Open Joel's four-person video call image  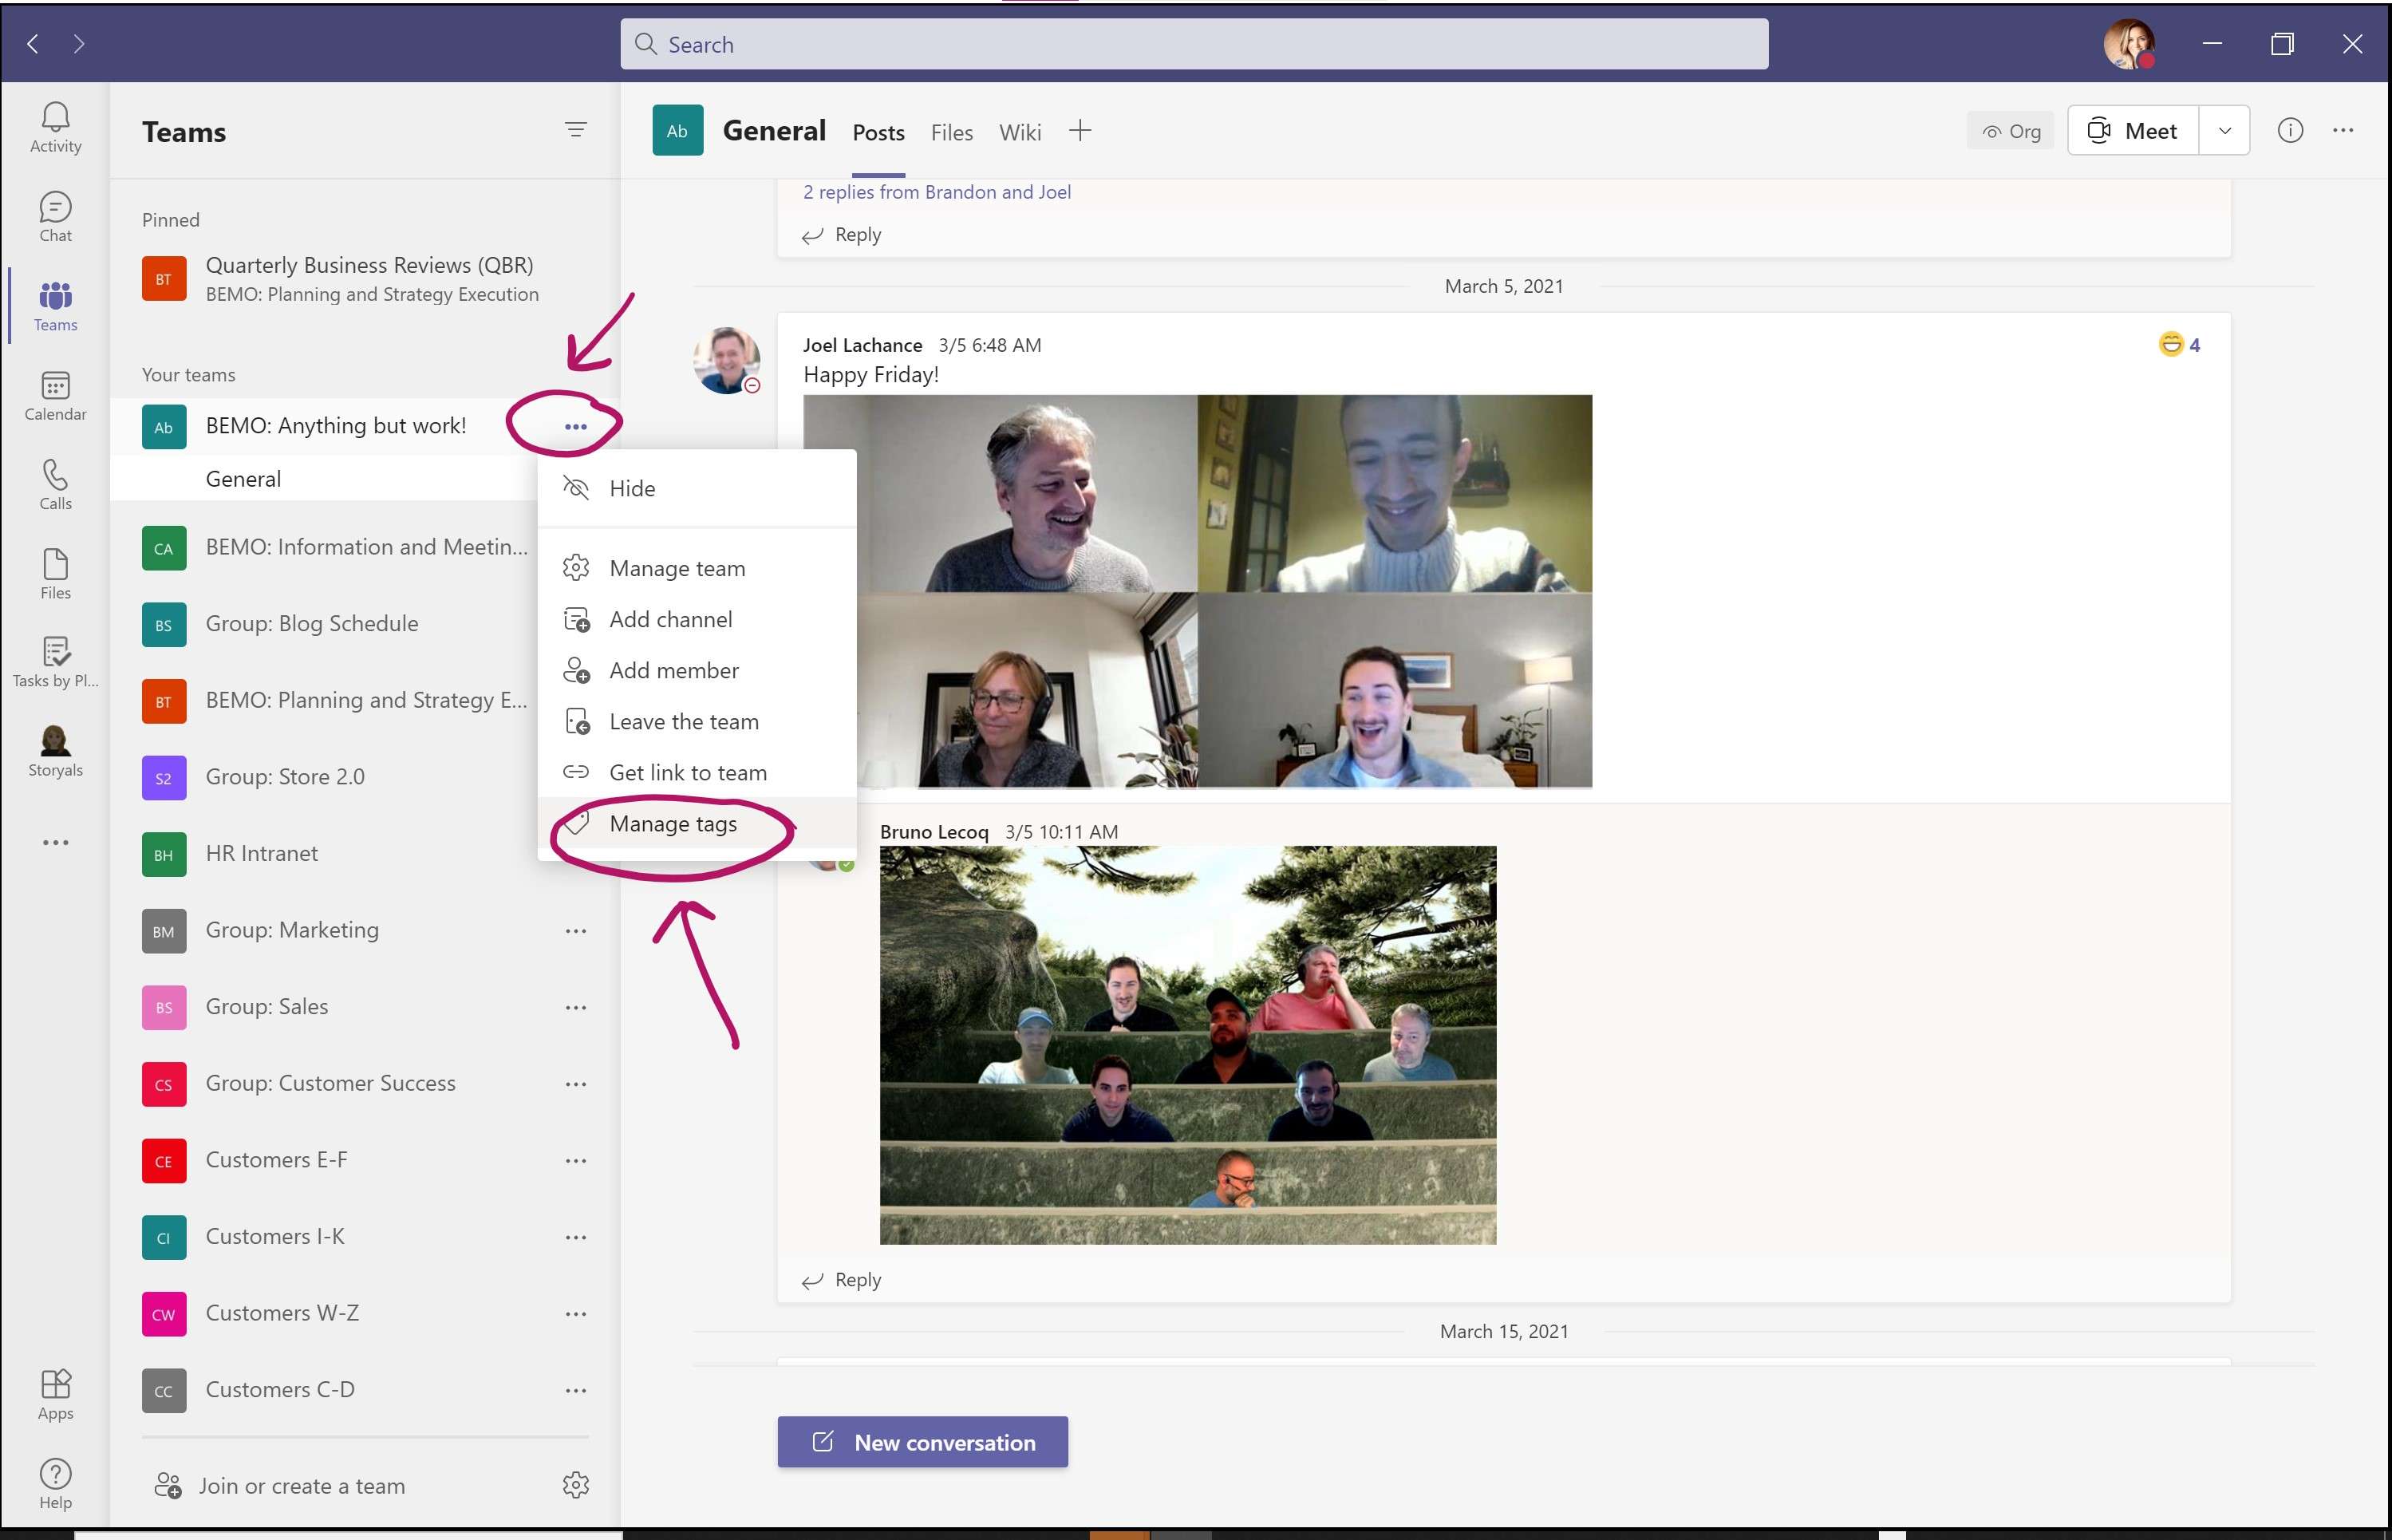tap(1197, 591)
